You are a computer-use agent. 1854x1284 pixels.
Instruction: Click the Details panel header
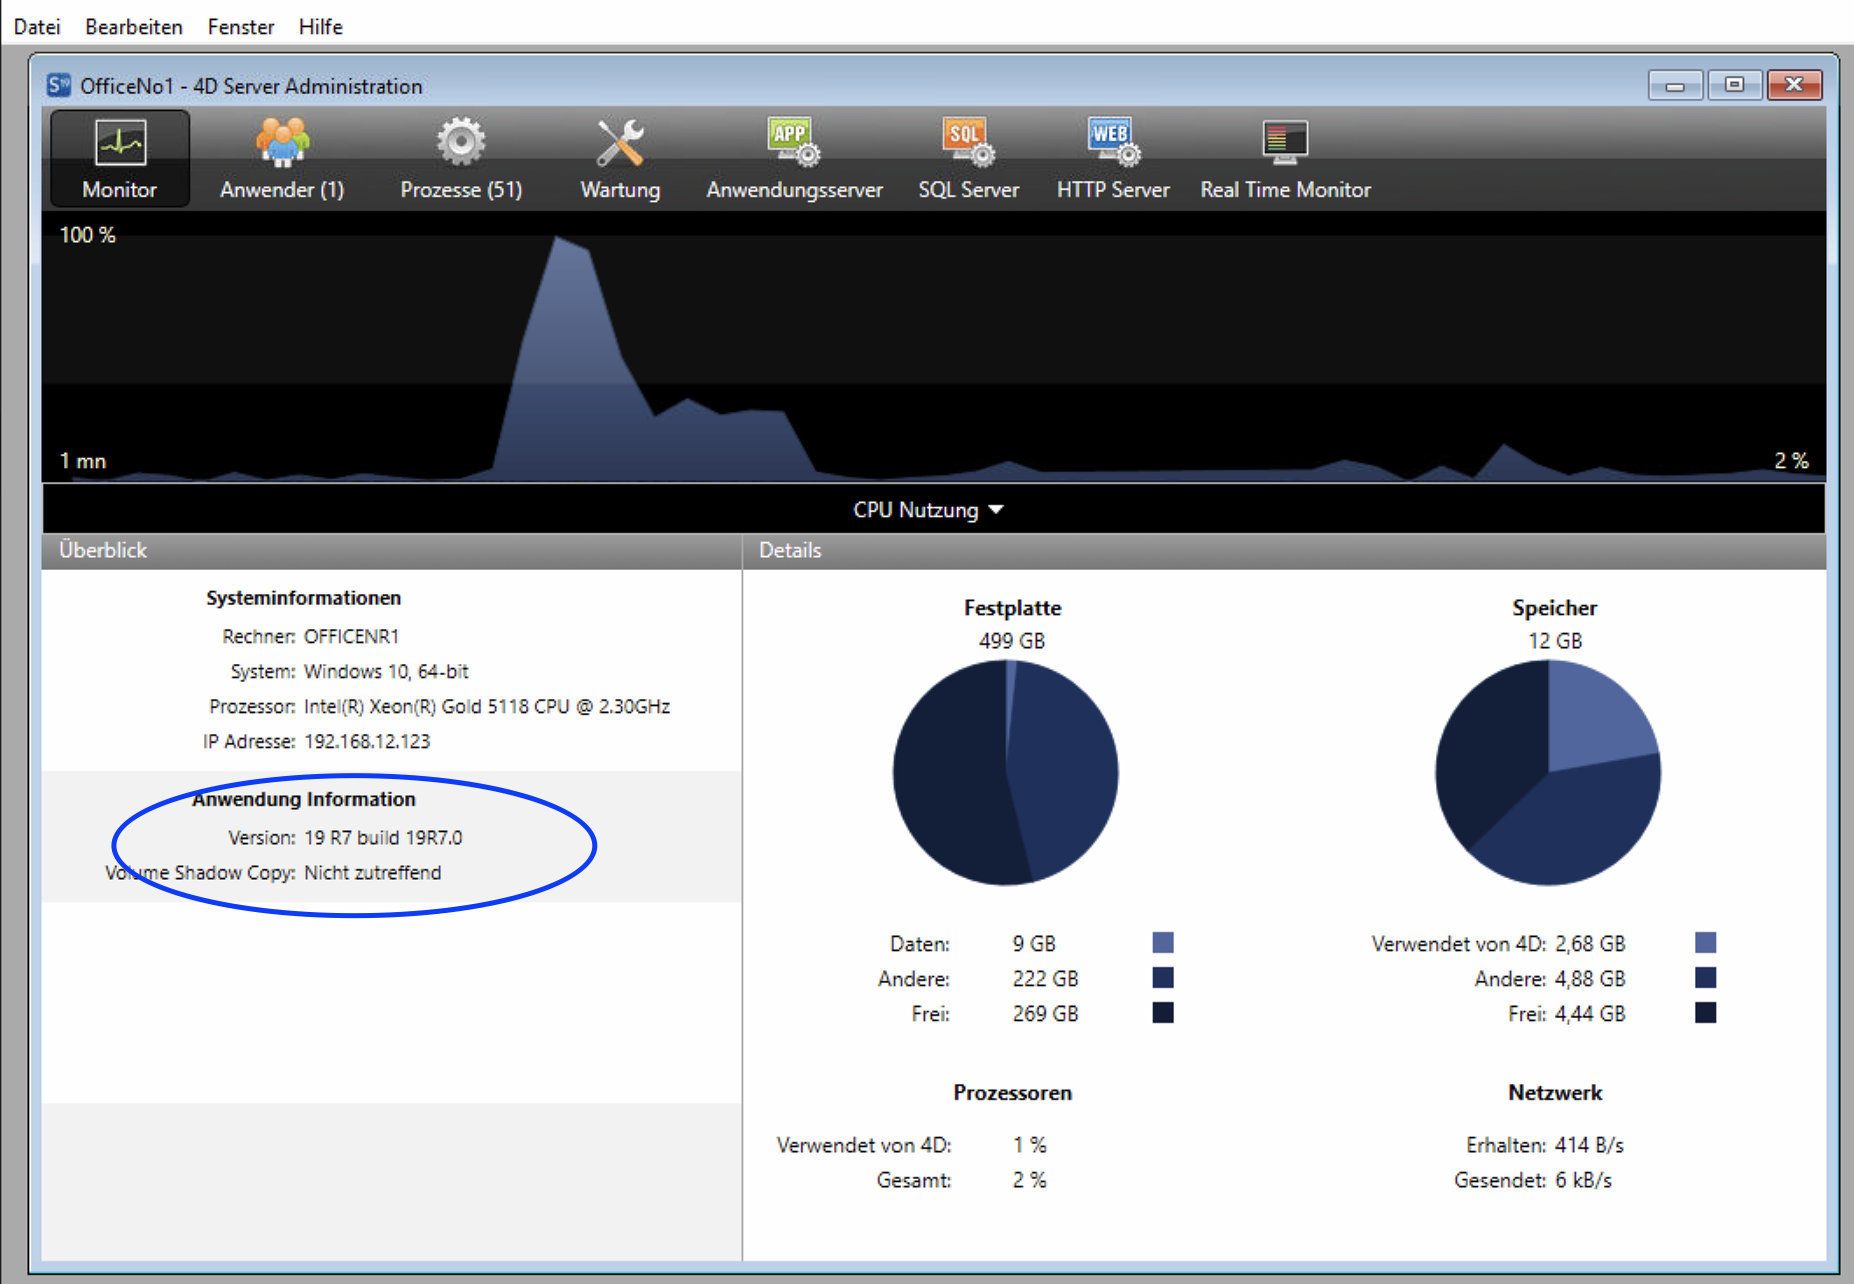tap(1285, 550)
